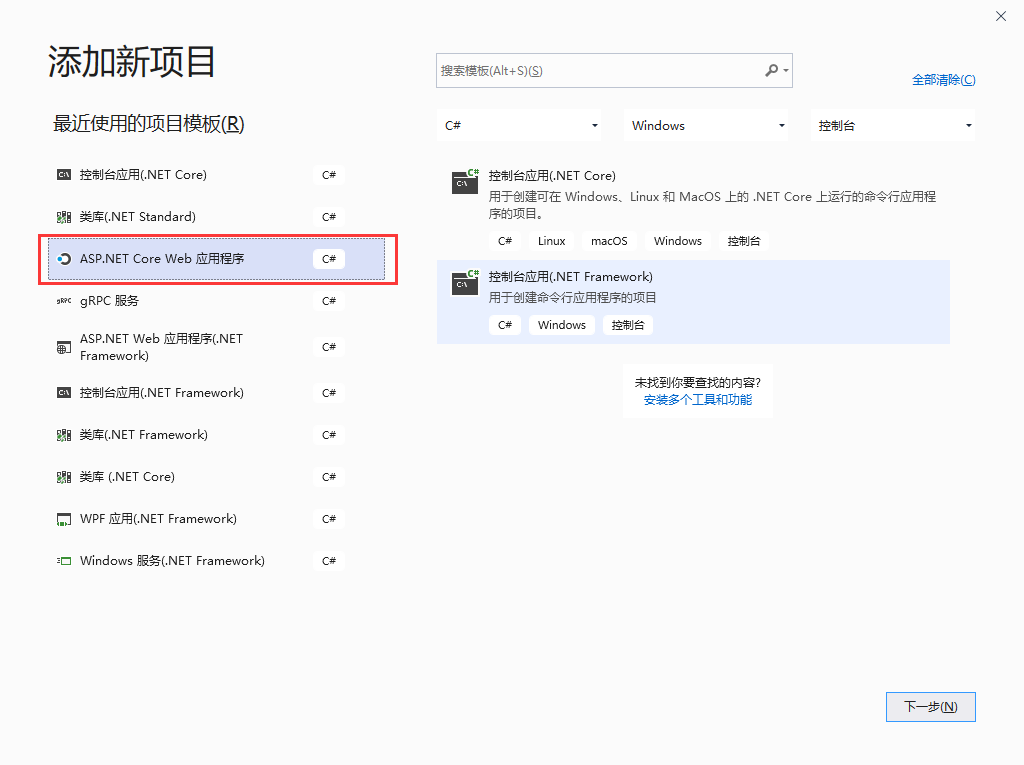Click .NET Core result description text

click(712, 205)
